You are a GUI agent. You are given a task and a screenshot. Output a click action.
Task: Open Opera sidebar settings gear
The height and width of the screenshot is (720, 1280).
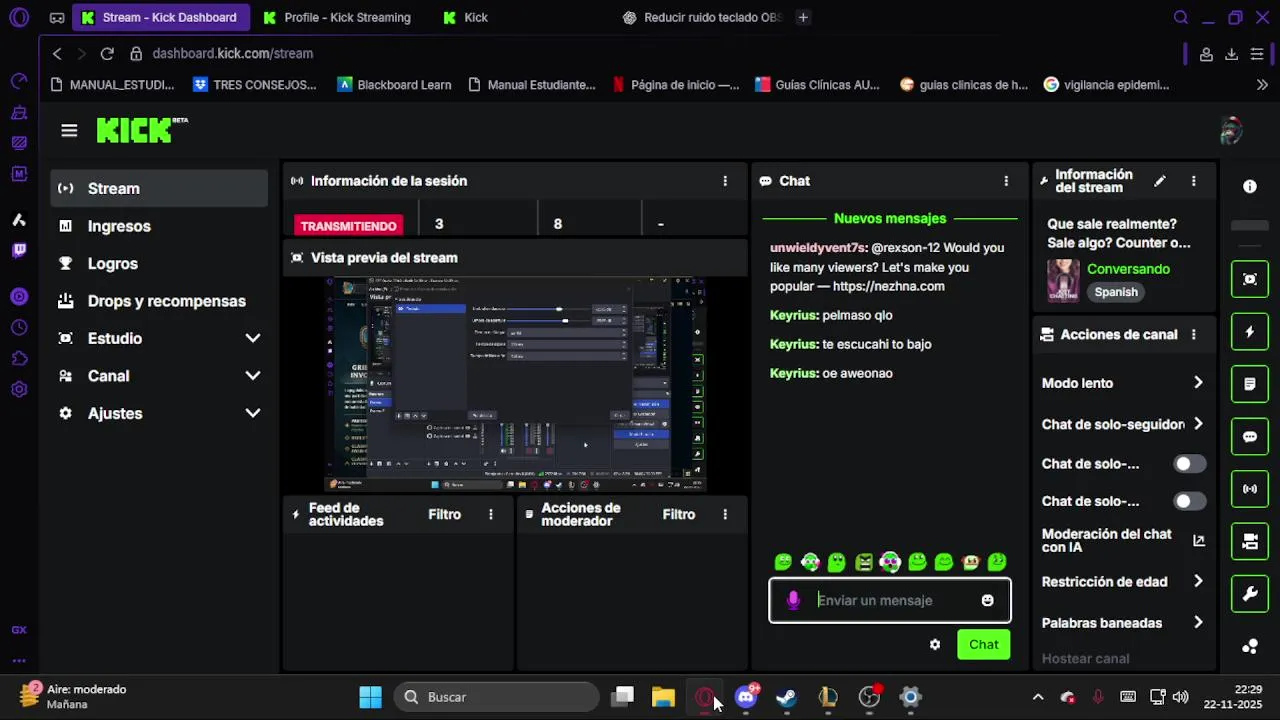point(19,390)
